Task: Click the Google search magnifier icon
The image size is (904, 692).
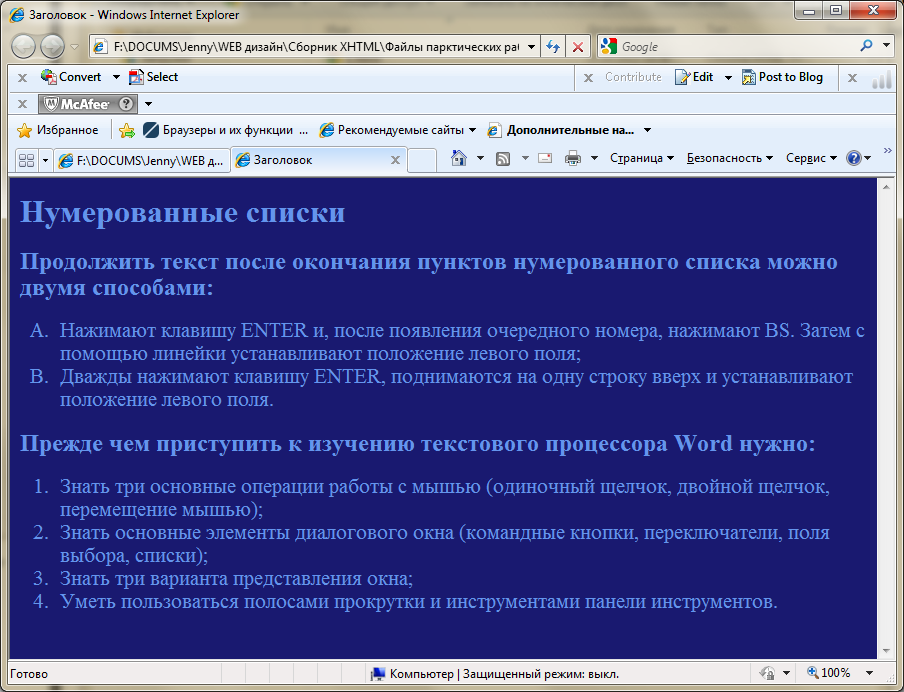Action: pos(866,46)
